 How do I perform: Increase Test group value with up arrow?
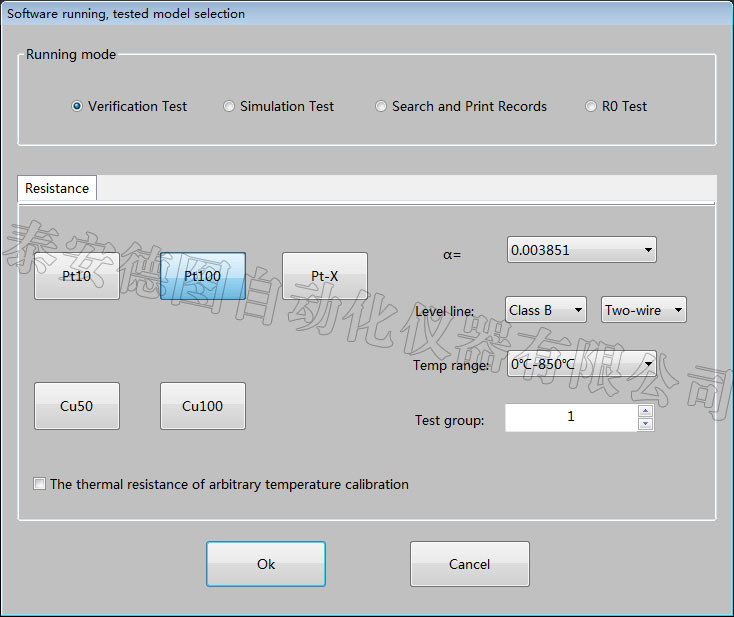point(645,411)
